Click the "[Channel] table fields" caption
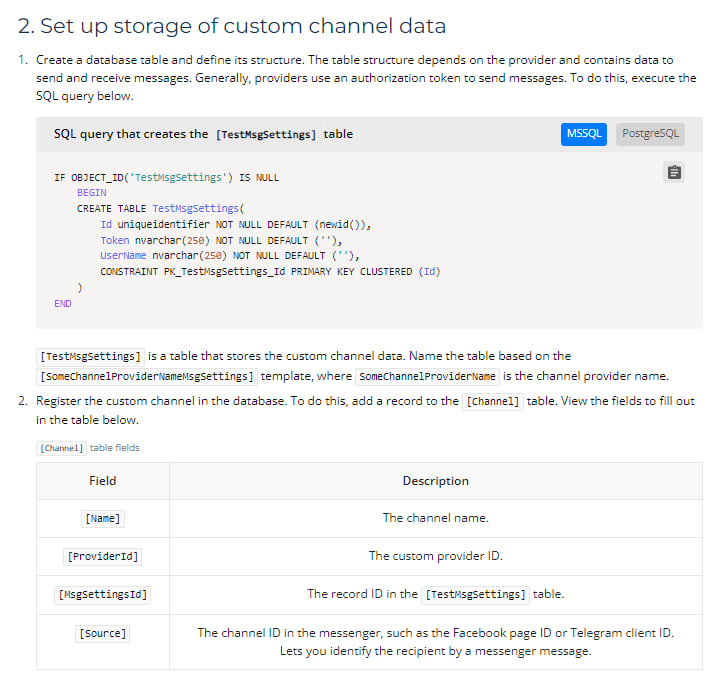This screenshot has height=695, width=726. (89, 447)
